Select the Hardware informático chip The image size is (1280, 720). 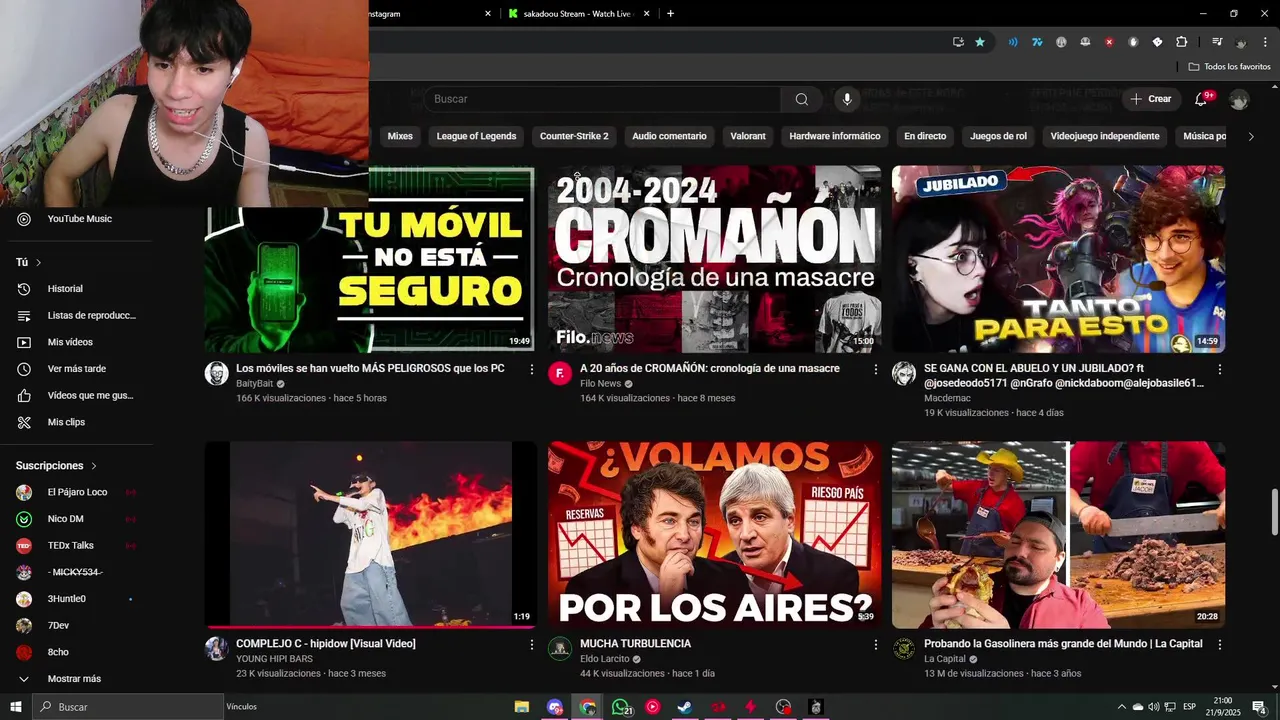(x=835, y=136)
